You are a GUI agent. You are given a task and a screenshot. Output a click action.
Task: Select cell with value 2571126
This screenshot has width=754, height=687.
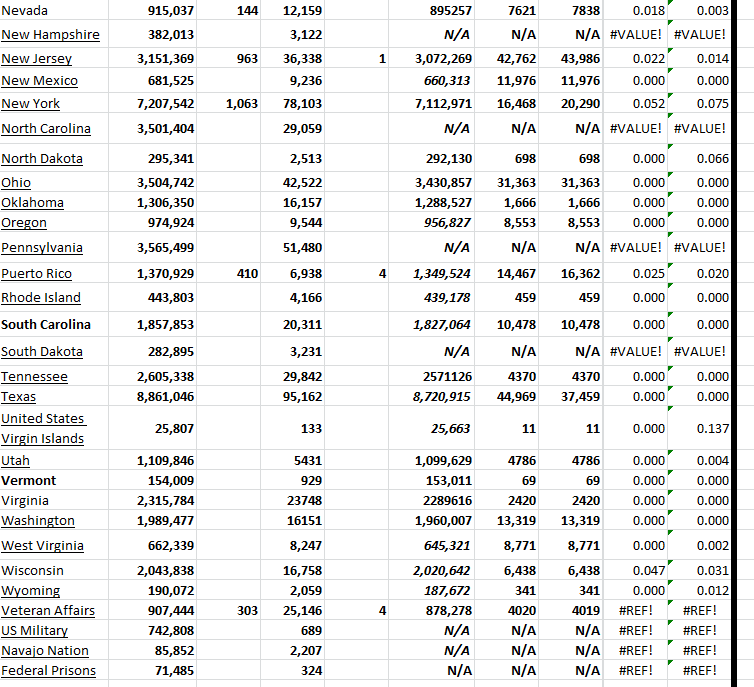[431, 377]
